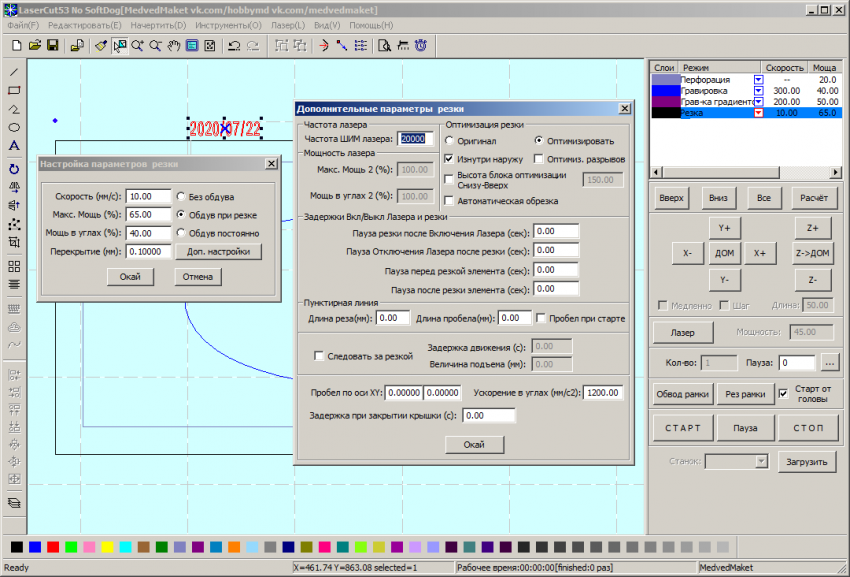
Task: Click the zoom in magnifier icon
Action: coord(137,45)
